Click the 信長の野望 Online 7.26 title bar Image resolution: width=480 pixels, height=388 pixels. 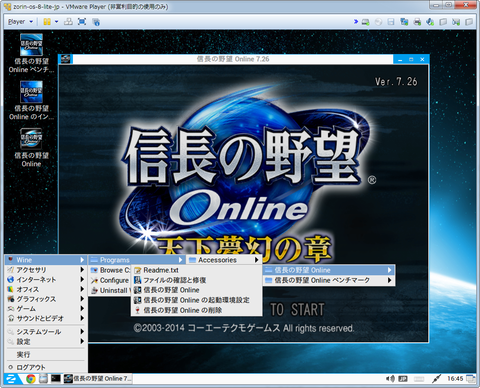(233, 59)
